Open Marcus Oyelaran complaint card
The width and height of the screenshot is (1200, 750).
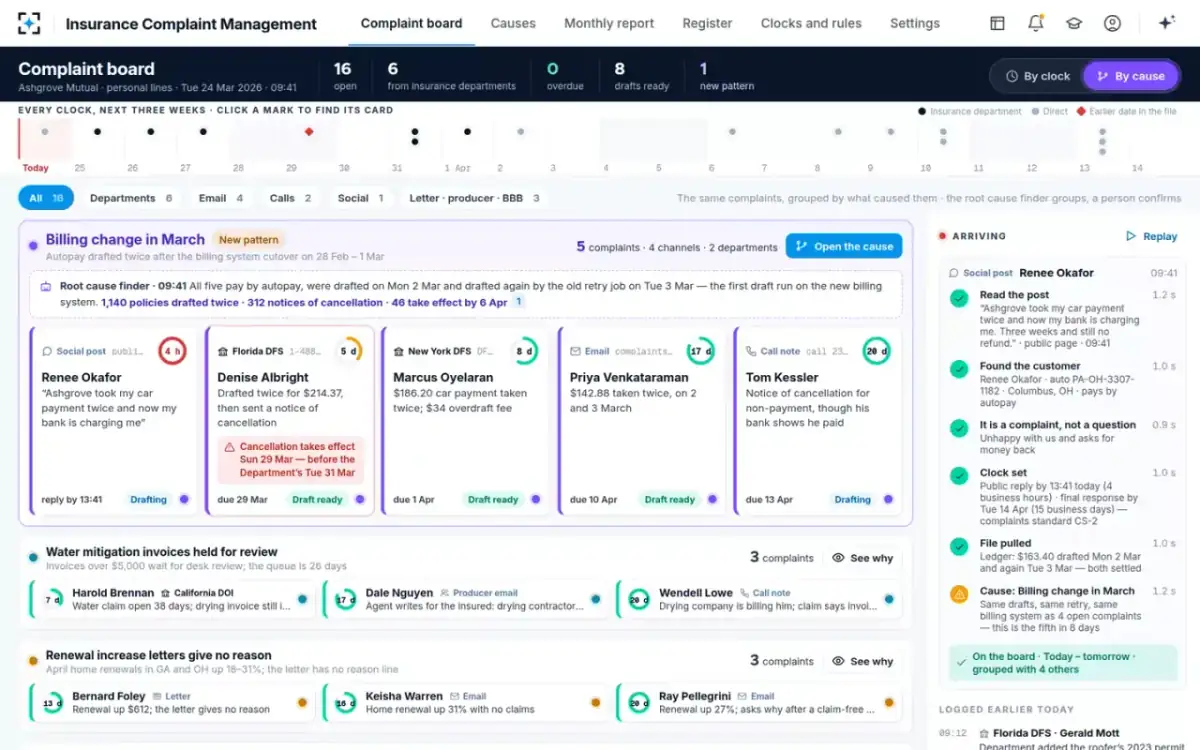click(467, 420)
